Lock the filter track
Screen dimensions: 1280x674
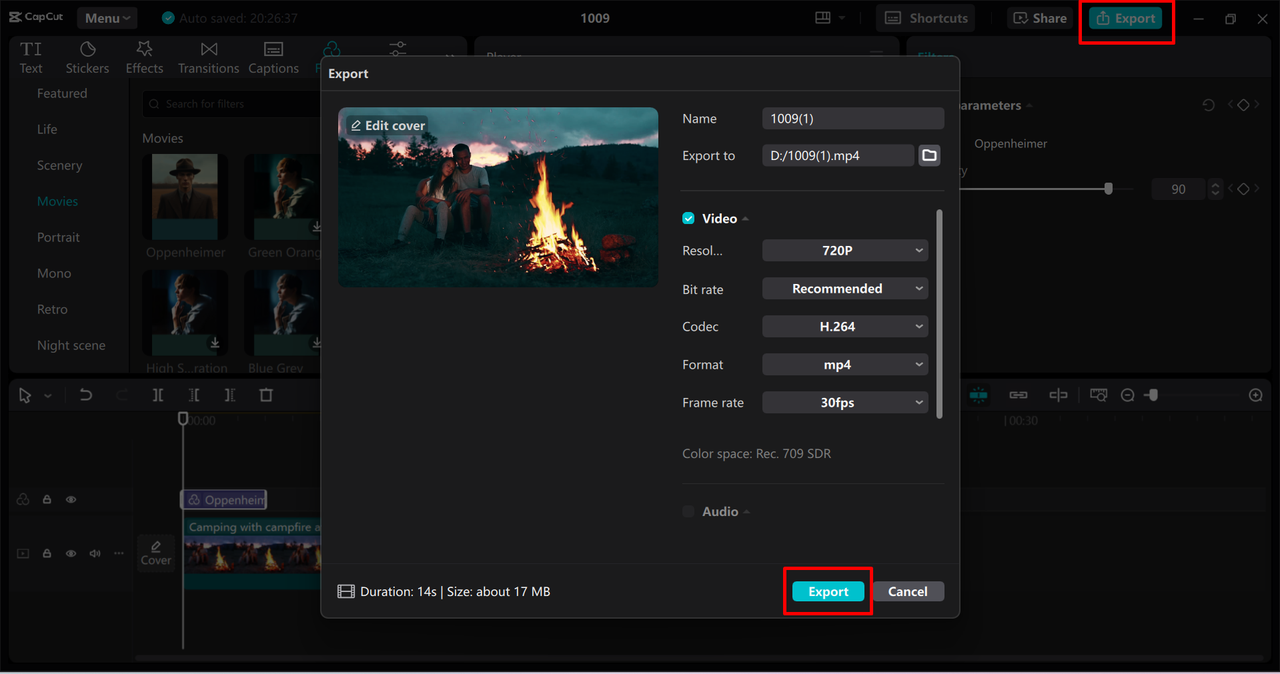pyautogui.click(x=47, y=499)
